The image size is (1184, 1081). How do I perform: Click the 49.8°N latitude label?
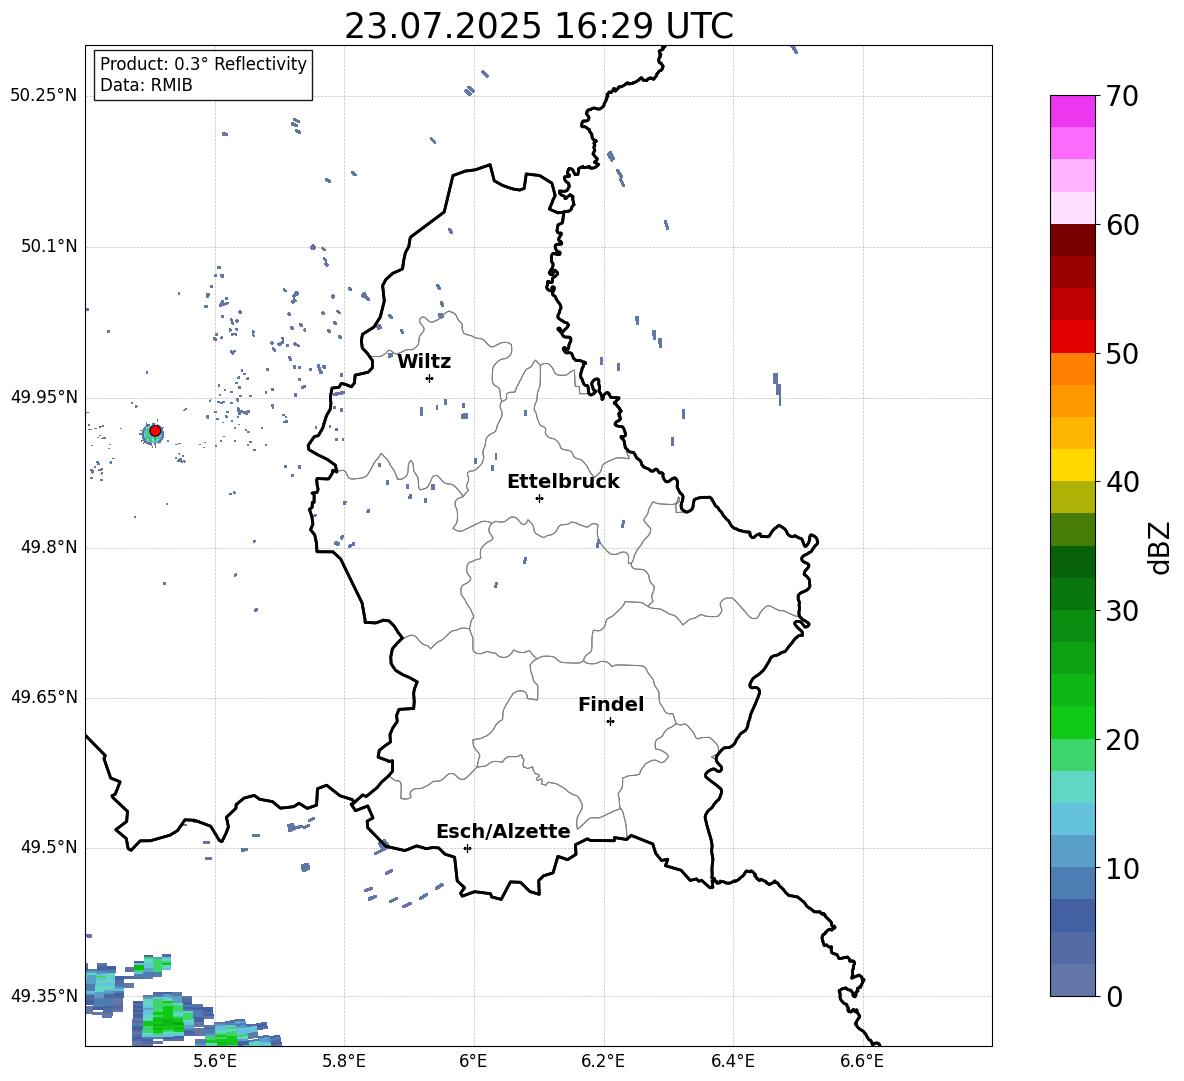point(49,547)
